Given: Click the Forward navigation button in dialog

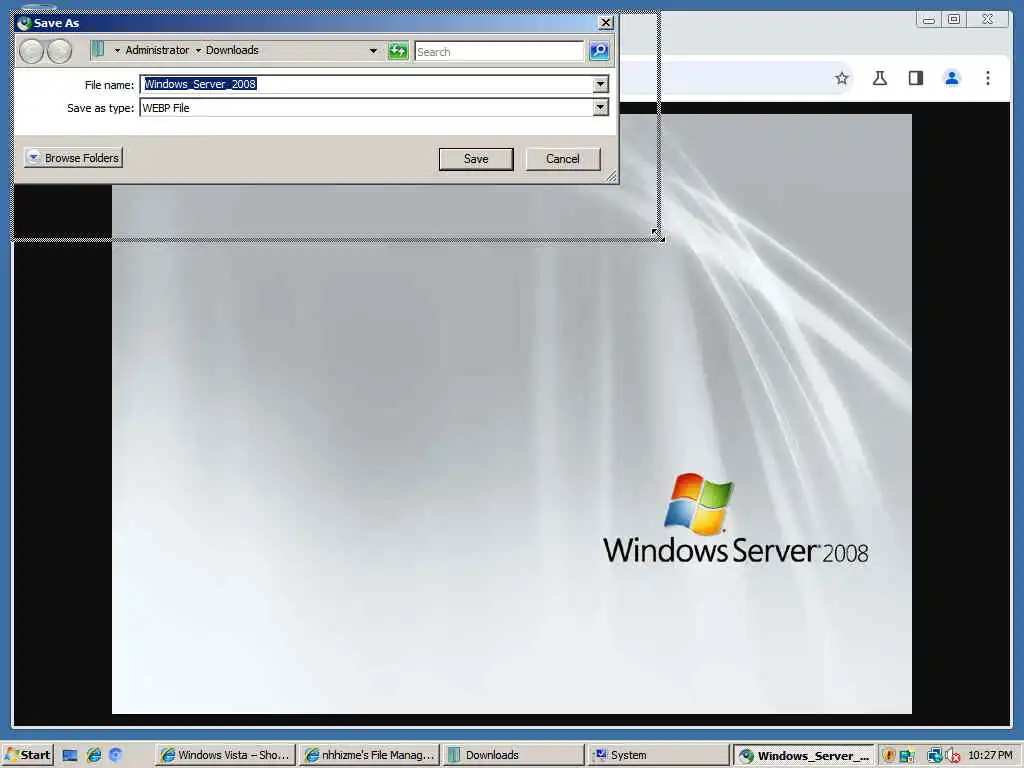Looking at the screenshot, I should (x=60, y=51).
